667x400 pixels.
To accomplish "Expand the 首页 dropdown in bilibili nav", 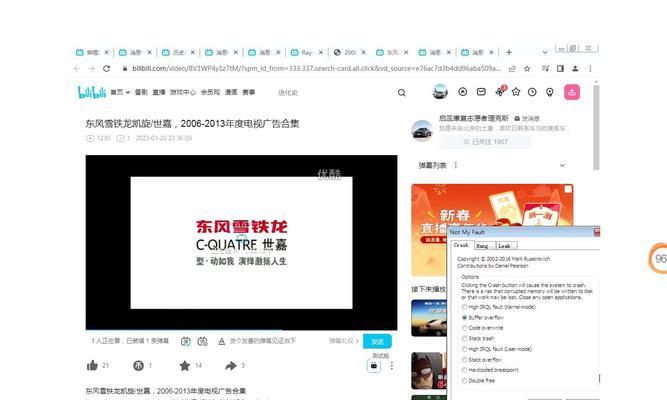I will point(120,92).
